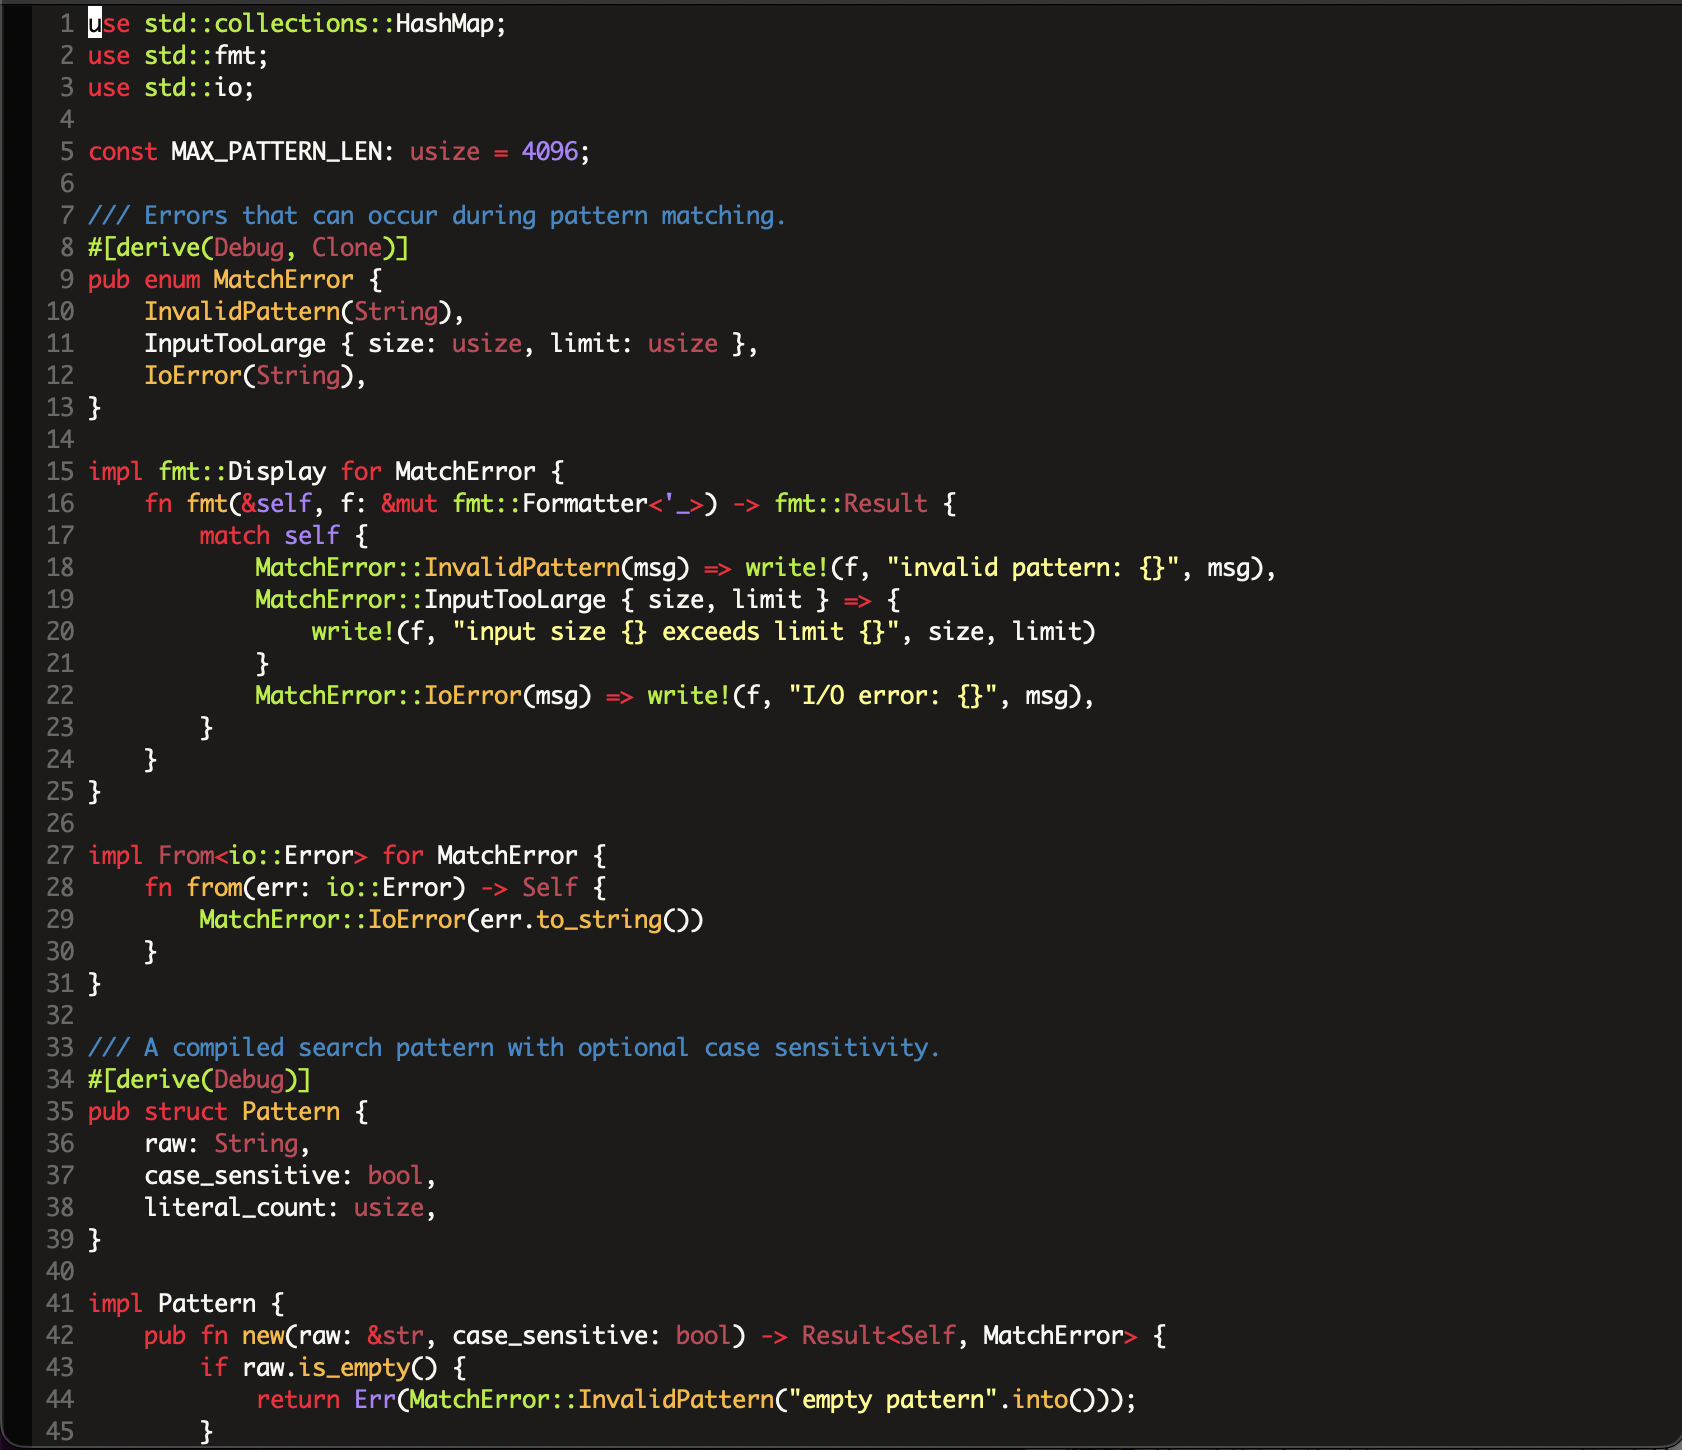Click 'MatchError::InputTooLarge' on line 19

pos(430,599)
